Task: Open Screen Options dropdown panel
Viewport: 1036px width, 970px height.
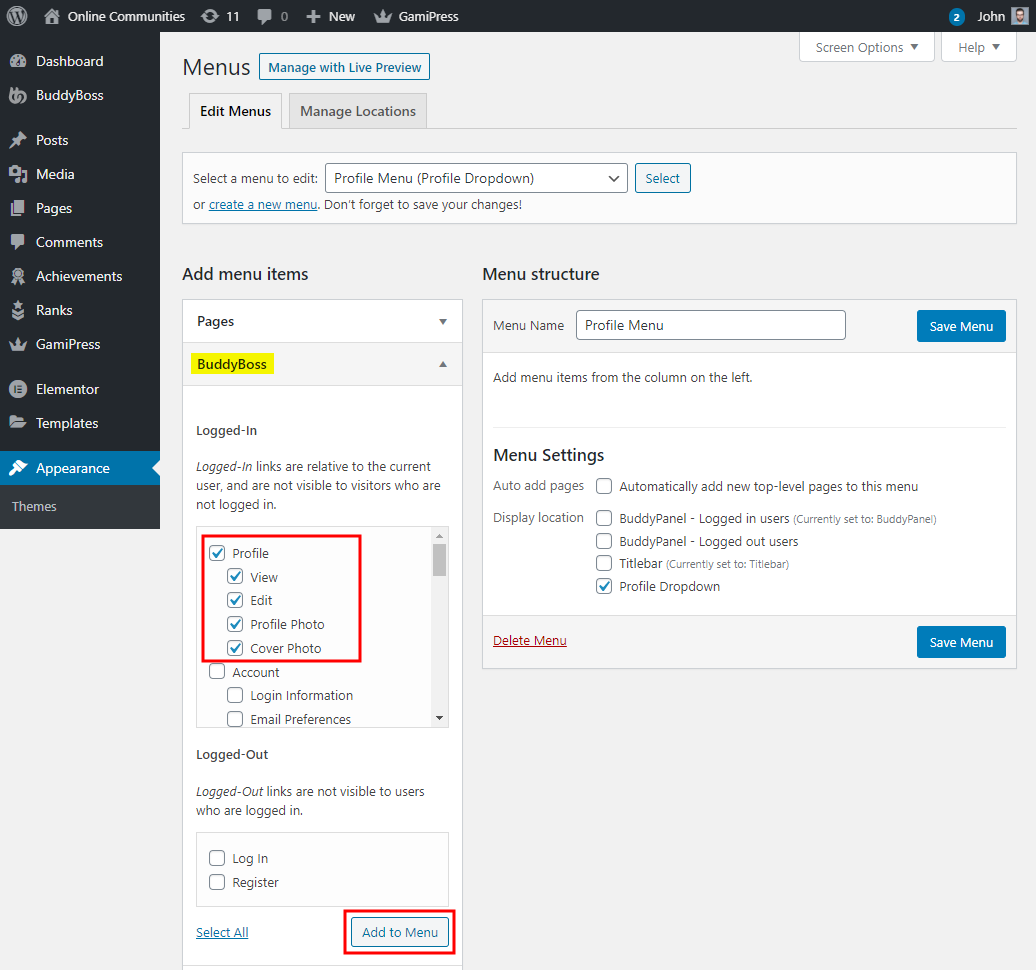Action: [866, 47]
